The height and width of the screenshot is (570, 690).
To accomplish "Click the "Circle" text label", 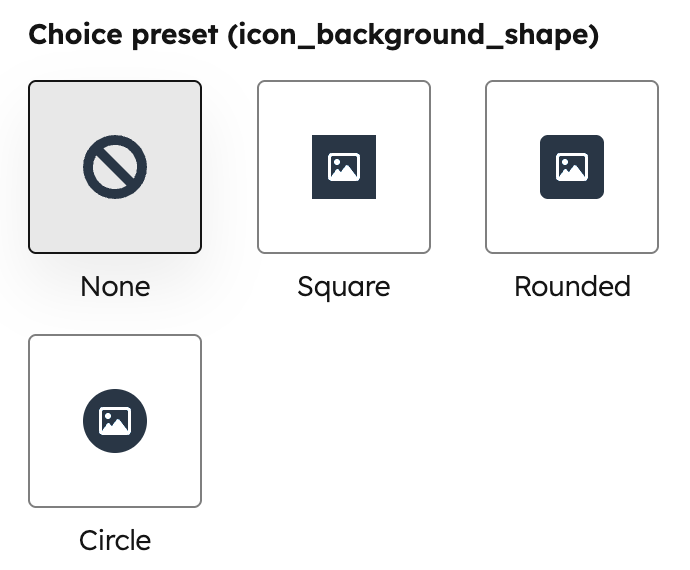I will click(x=115, y=541).
